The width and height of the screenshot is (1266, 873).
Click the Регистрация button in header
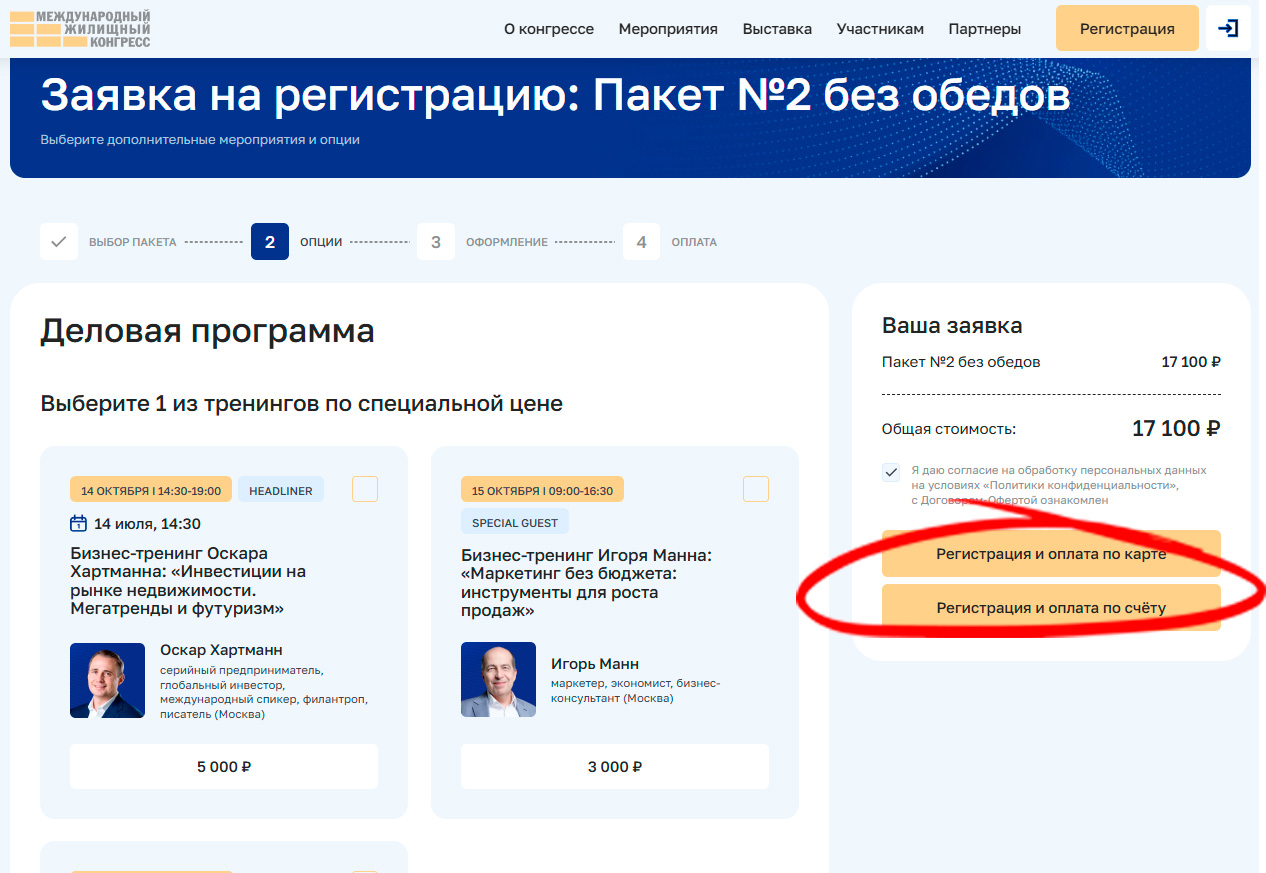pos(1127,29)
